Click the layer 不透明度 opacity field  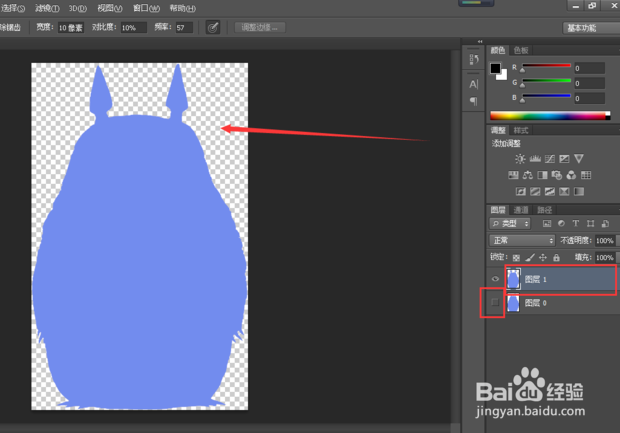coord(605,240)
